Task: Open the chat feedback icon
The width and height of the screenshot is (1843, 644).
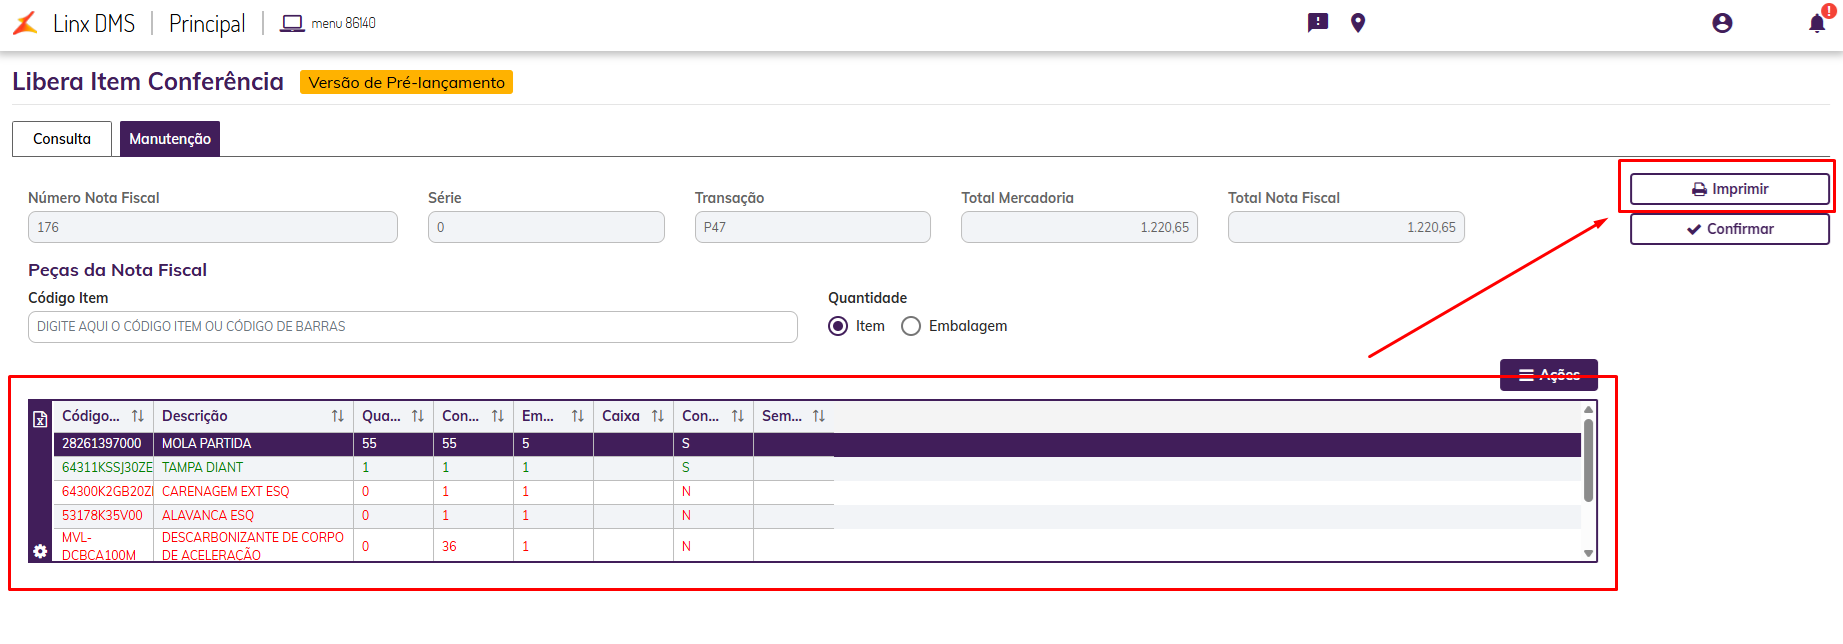Action: point(1318,23)
